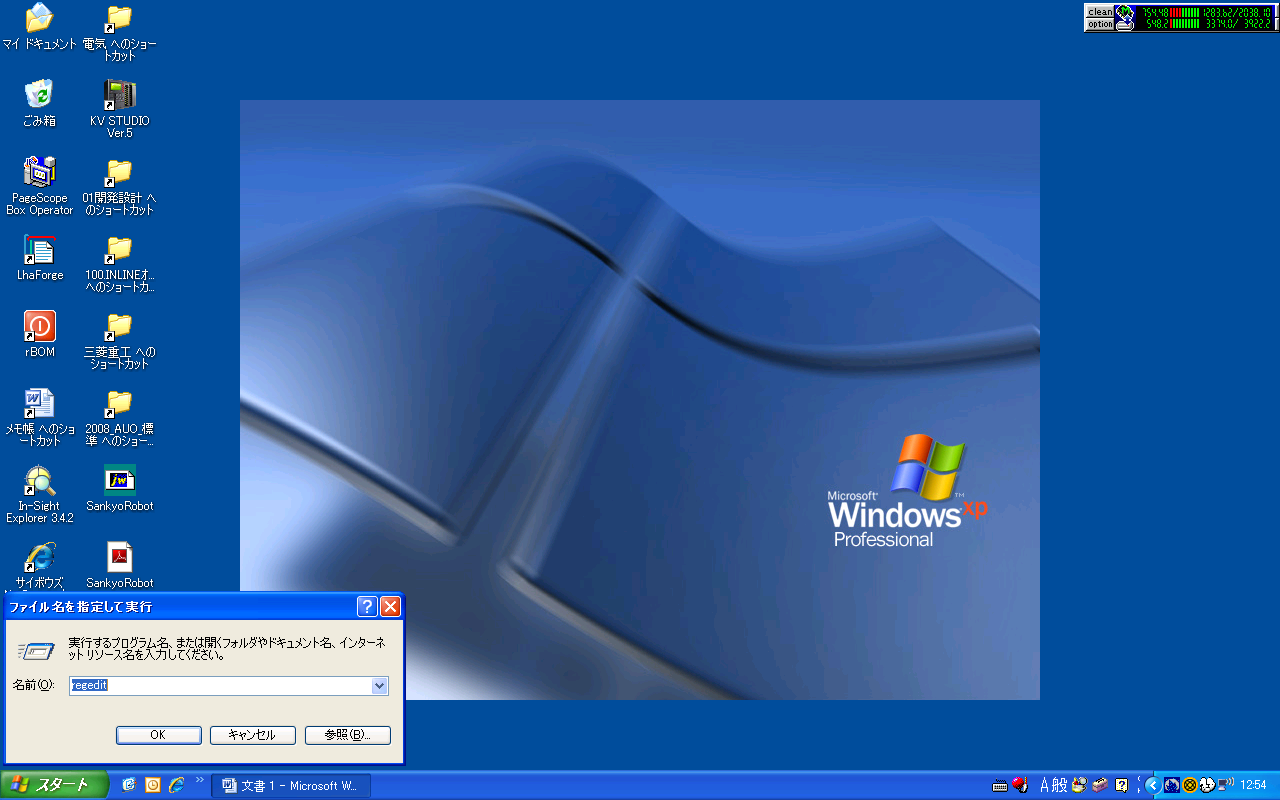Click the red IME pad icon
Viewport: 1280px width, 800px height.
pyautogui.click(x=1020, y=786)
